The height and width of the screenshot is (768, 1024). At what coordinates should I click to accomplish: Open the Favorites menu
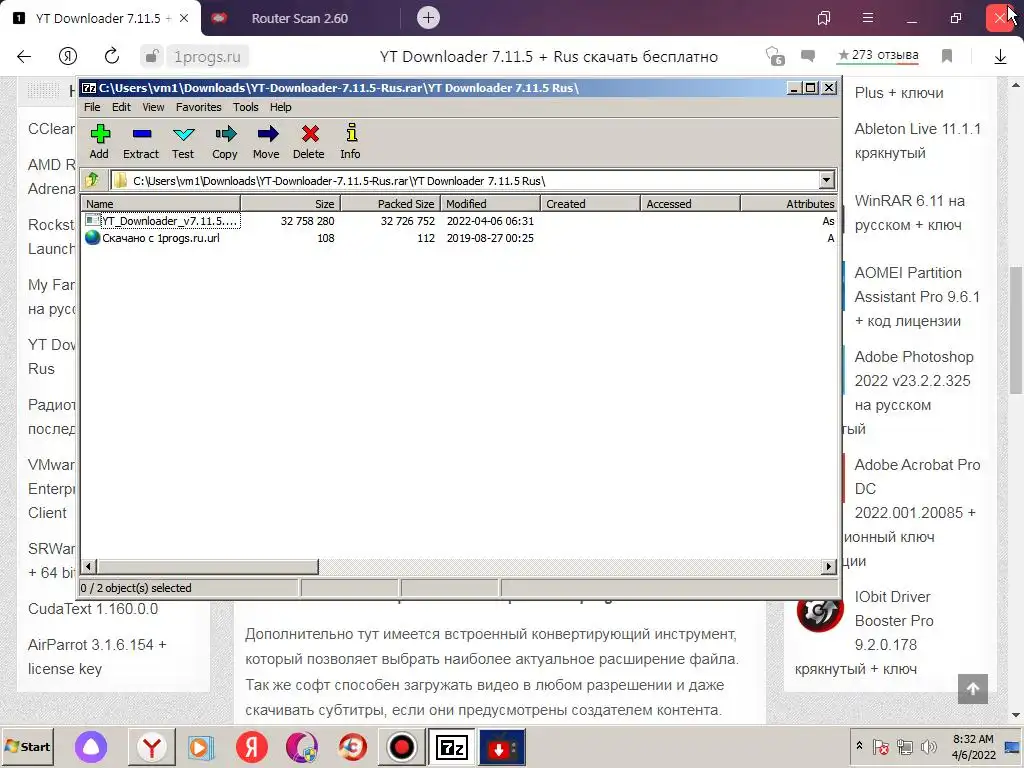pos(199,107)
